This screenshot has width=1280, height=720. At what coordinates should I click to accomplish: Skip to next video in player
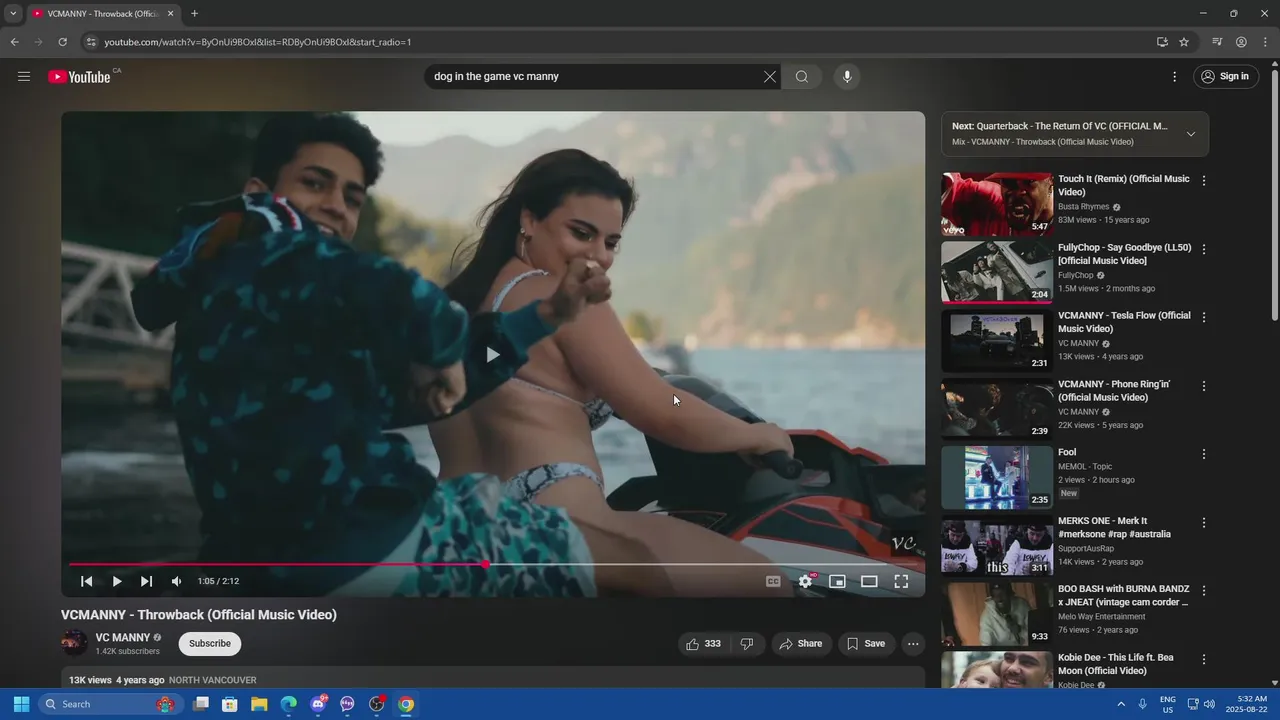click(x=147, y=581)
